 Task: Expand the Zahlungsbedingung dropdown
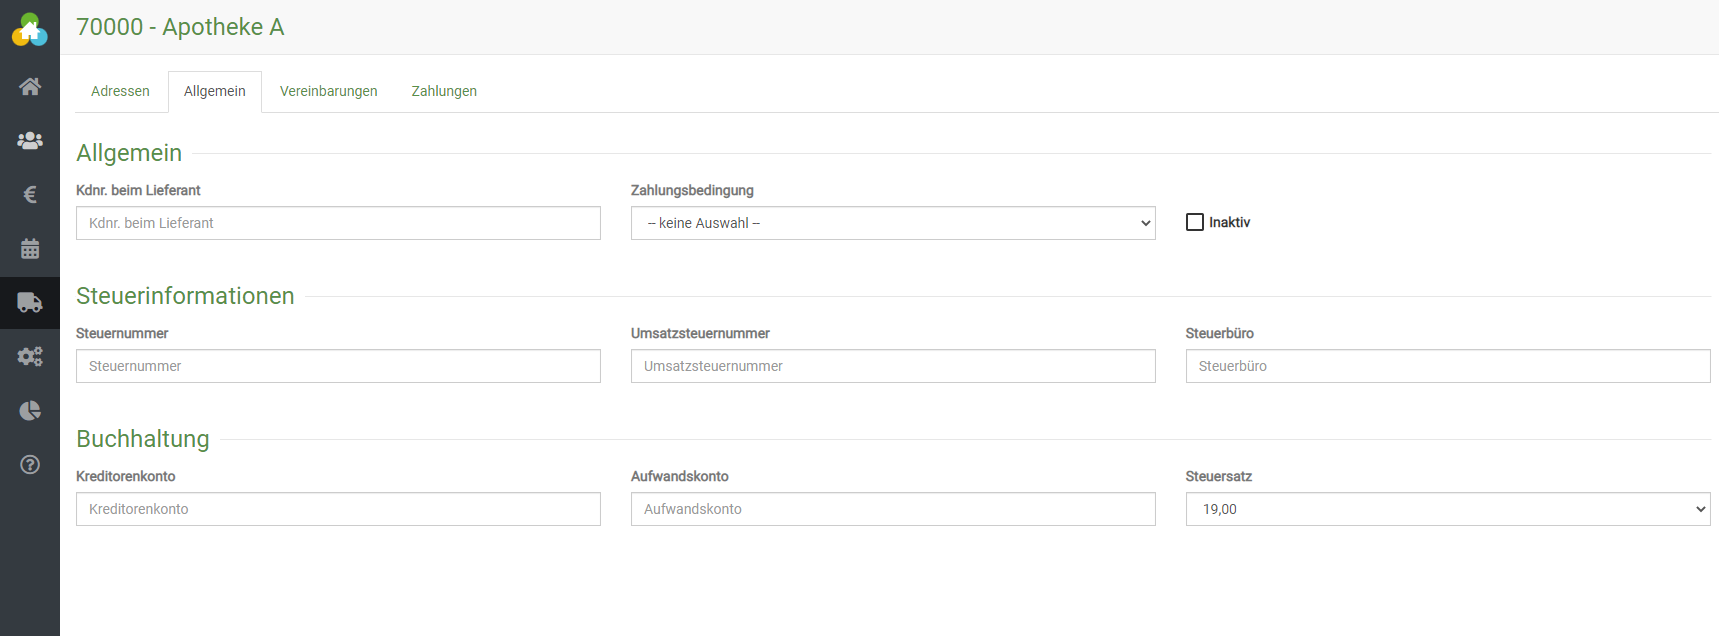coord(892,223)
